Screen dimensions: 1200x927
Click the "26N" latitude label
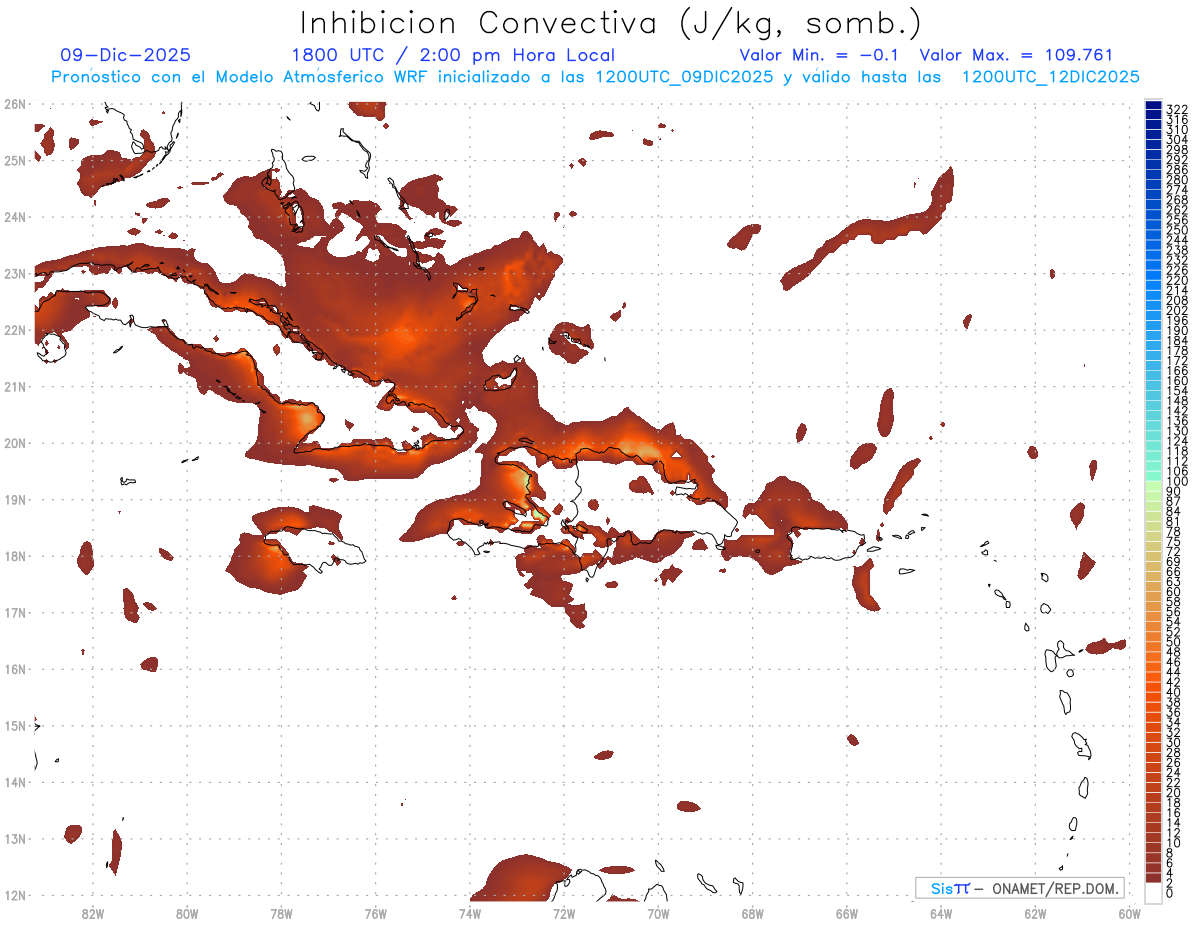(15, 104)
